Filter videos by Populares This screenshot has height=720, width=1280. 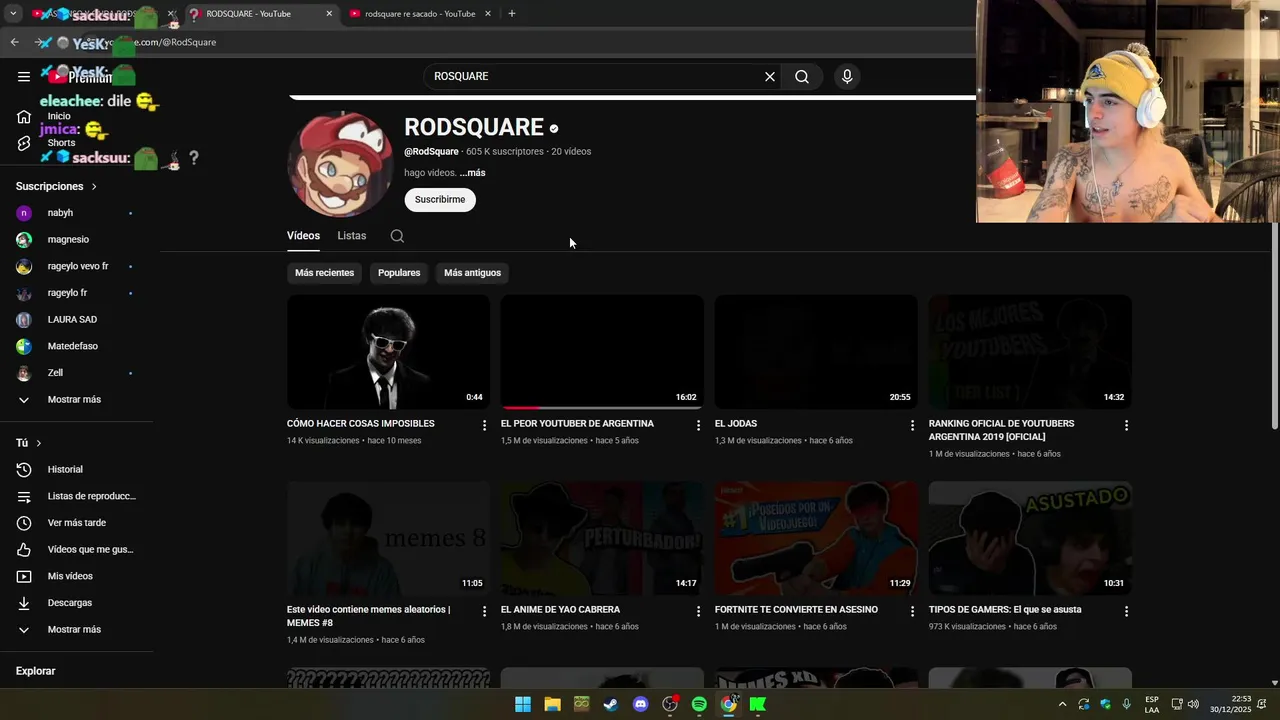(399, 273)
